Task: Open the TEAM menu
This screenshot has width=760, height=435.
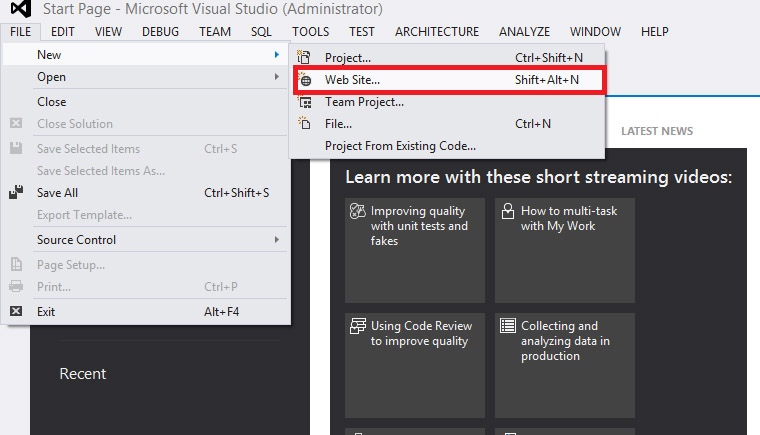Action: (x=215, y=32)
